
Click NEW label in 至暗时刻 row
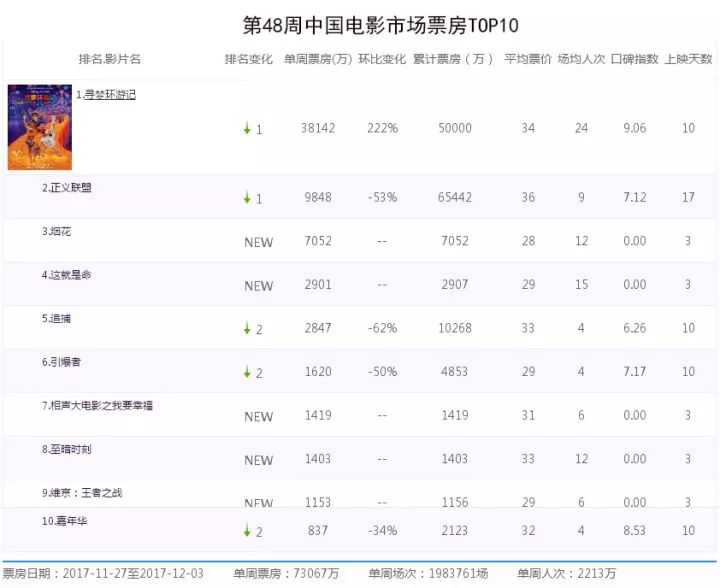click(259, 460)
